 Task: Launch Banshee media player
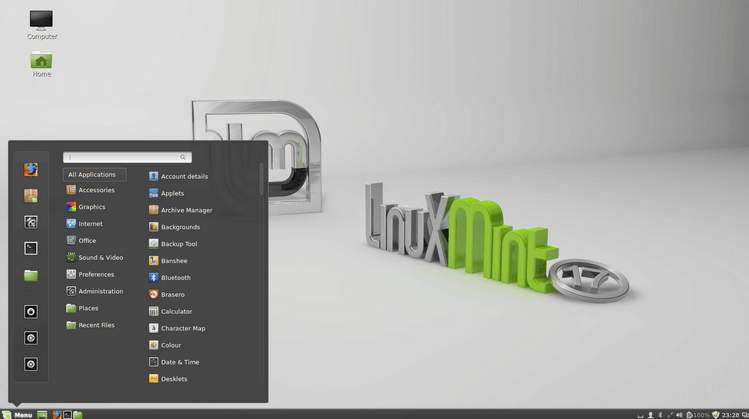click(x=168, y=261)
